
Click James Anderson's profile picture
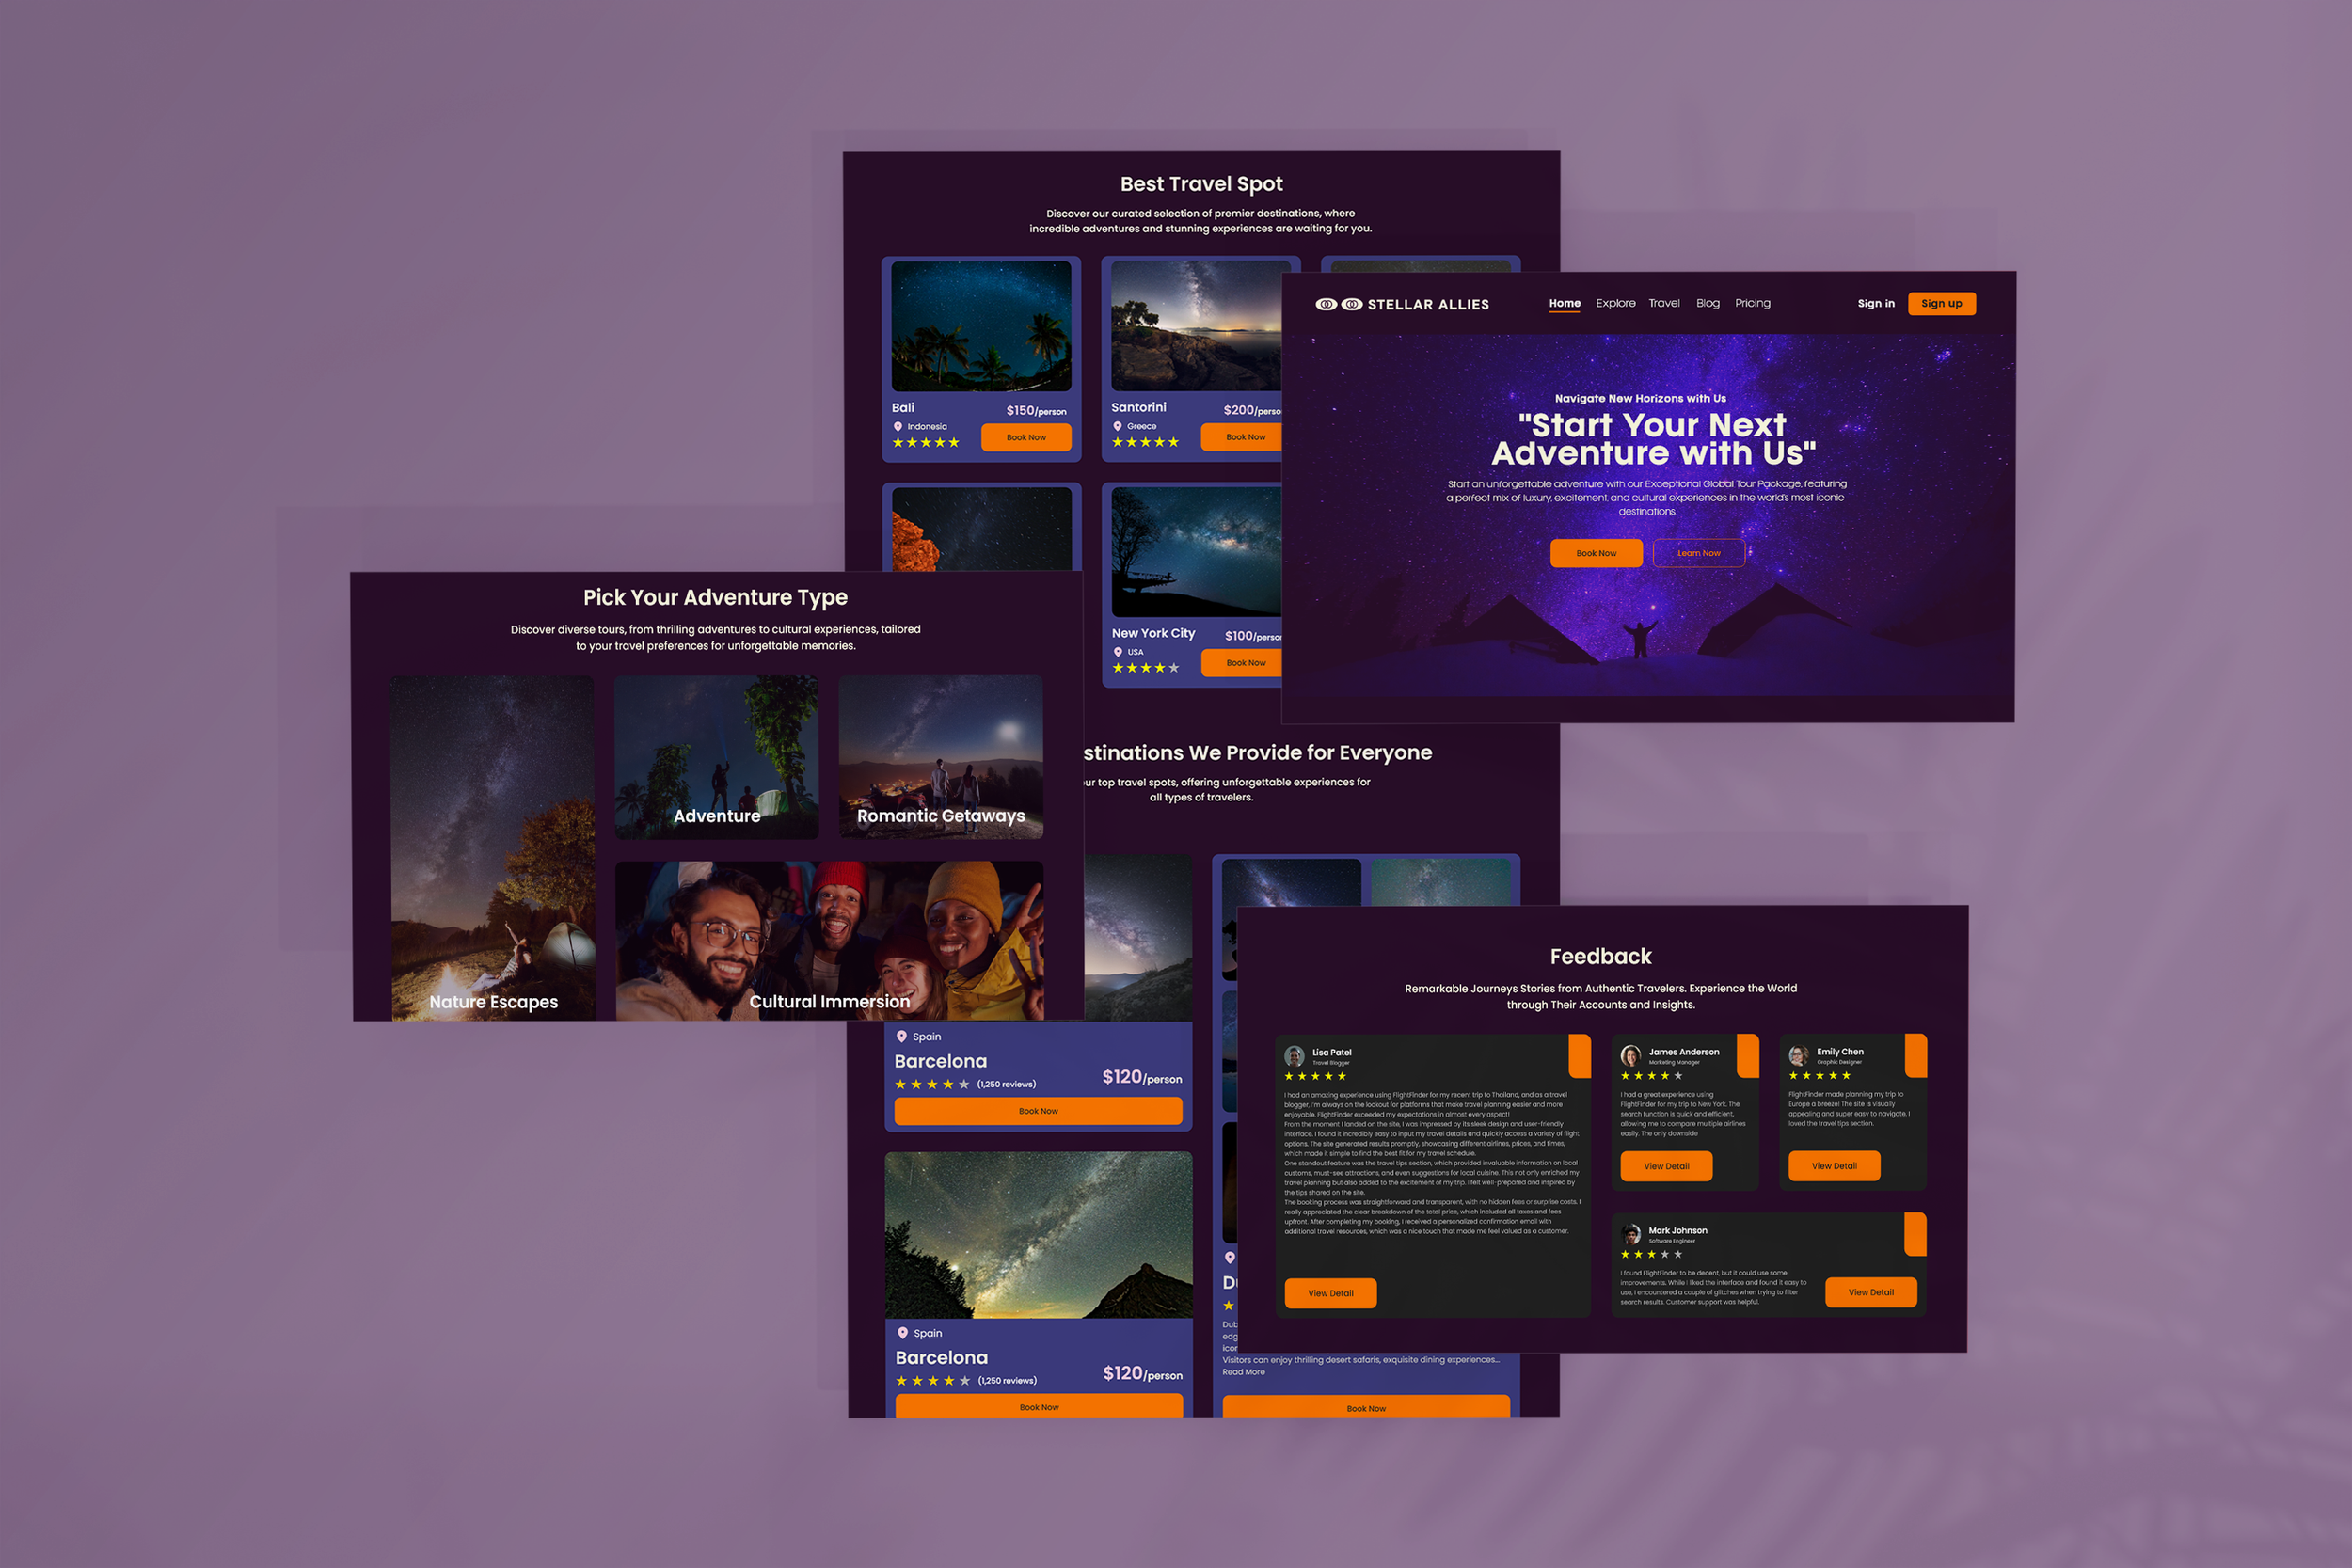[1630, 1055]
